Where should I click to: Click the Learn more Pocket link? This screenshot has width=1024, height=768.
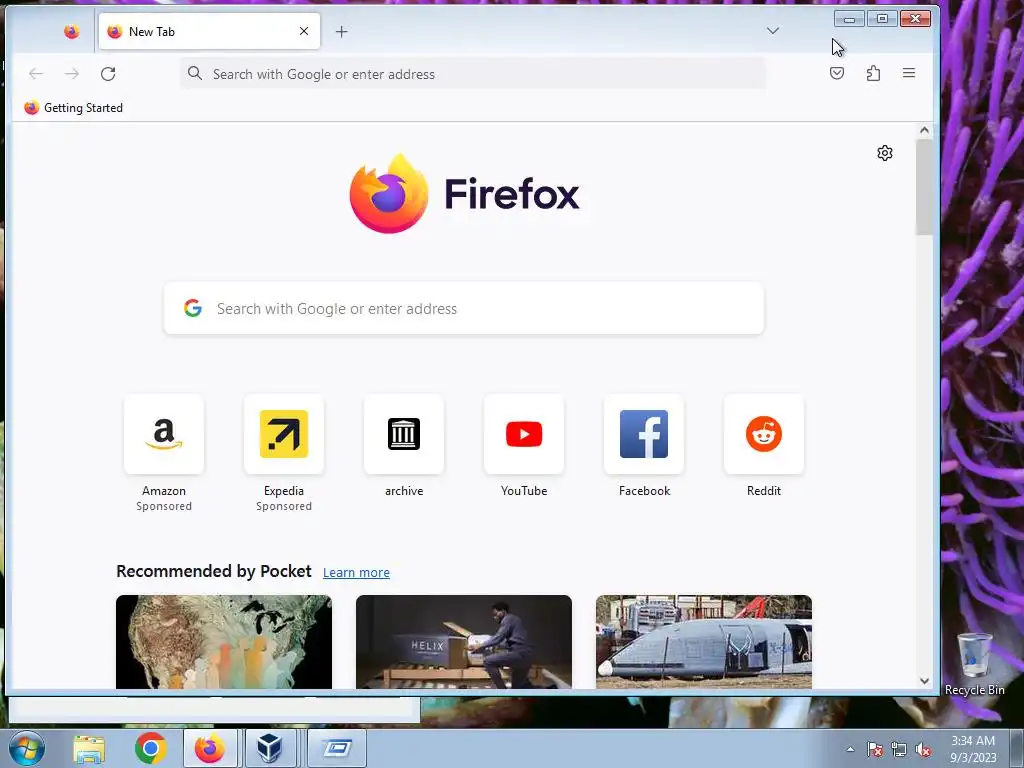click(356, 573)
